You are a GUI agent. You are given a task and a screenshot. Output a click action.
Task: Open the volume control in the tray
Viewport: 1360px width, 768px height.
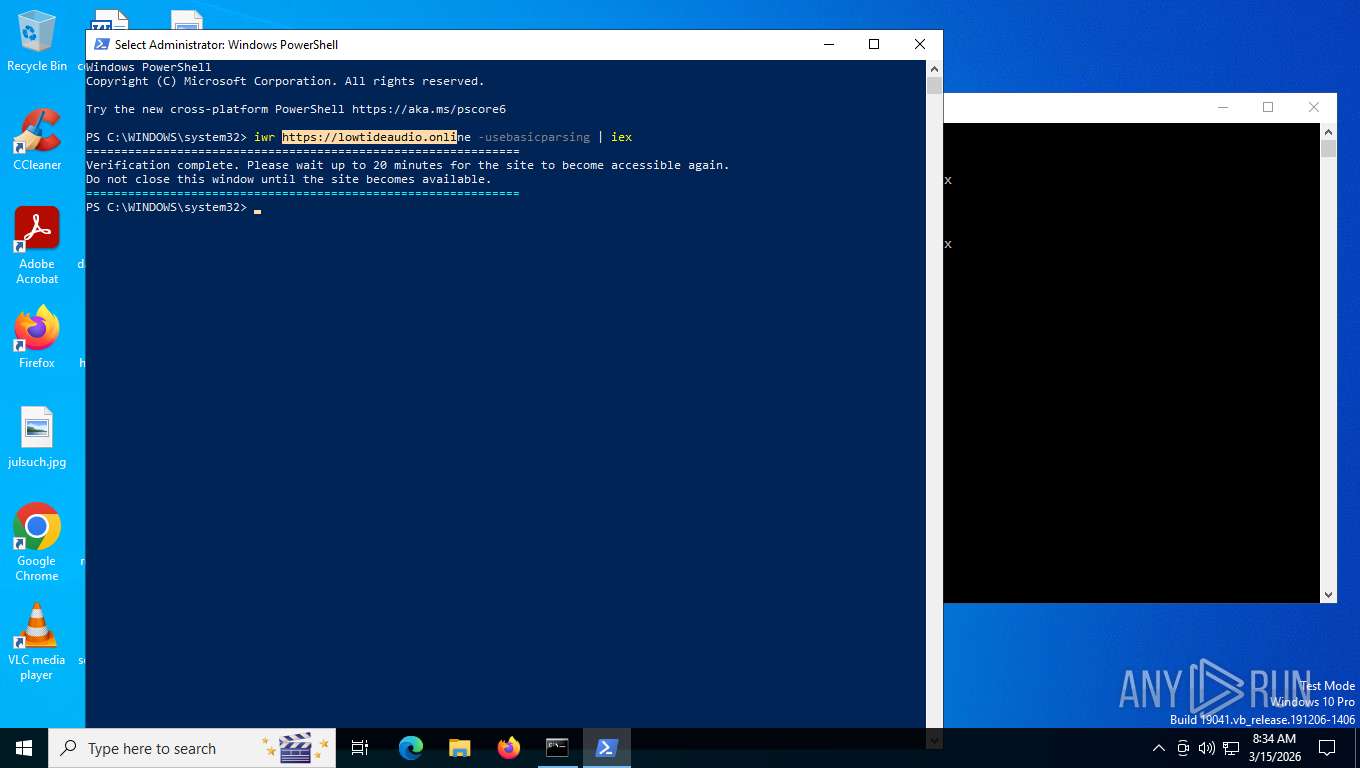(1206, 748)
